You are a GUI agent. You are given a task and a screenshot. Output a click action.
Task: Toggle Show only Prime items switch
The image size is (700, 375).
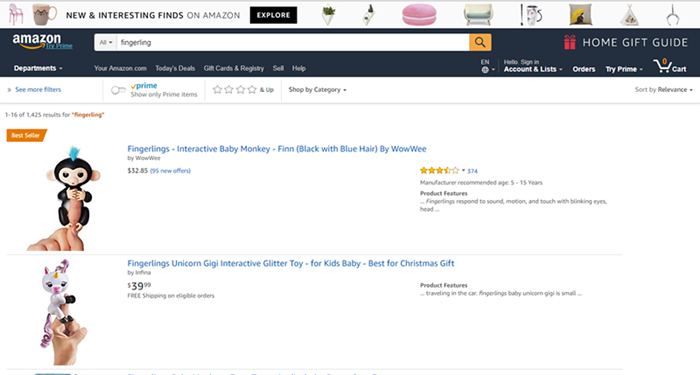118,90
